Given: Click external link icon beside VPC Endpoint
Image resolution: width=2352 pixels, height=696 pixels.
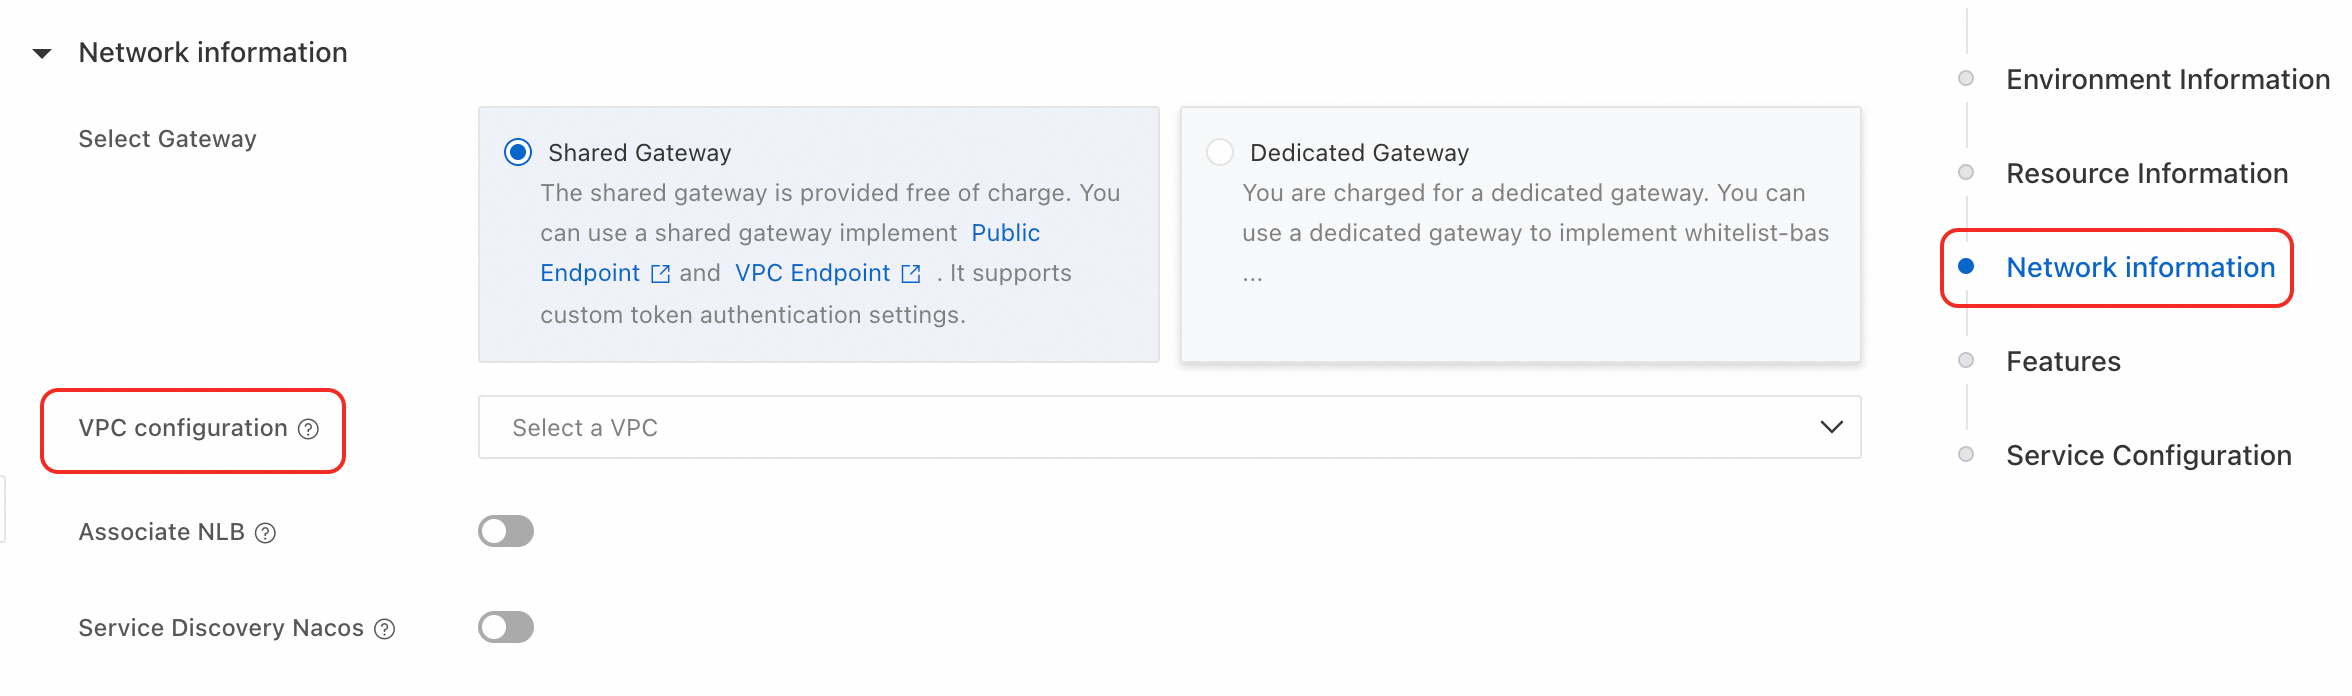Looking at the screenshot, I should pyautogui.click(x=911, y=274).
